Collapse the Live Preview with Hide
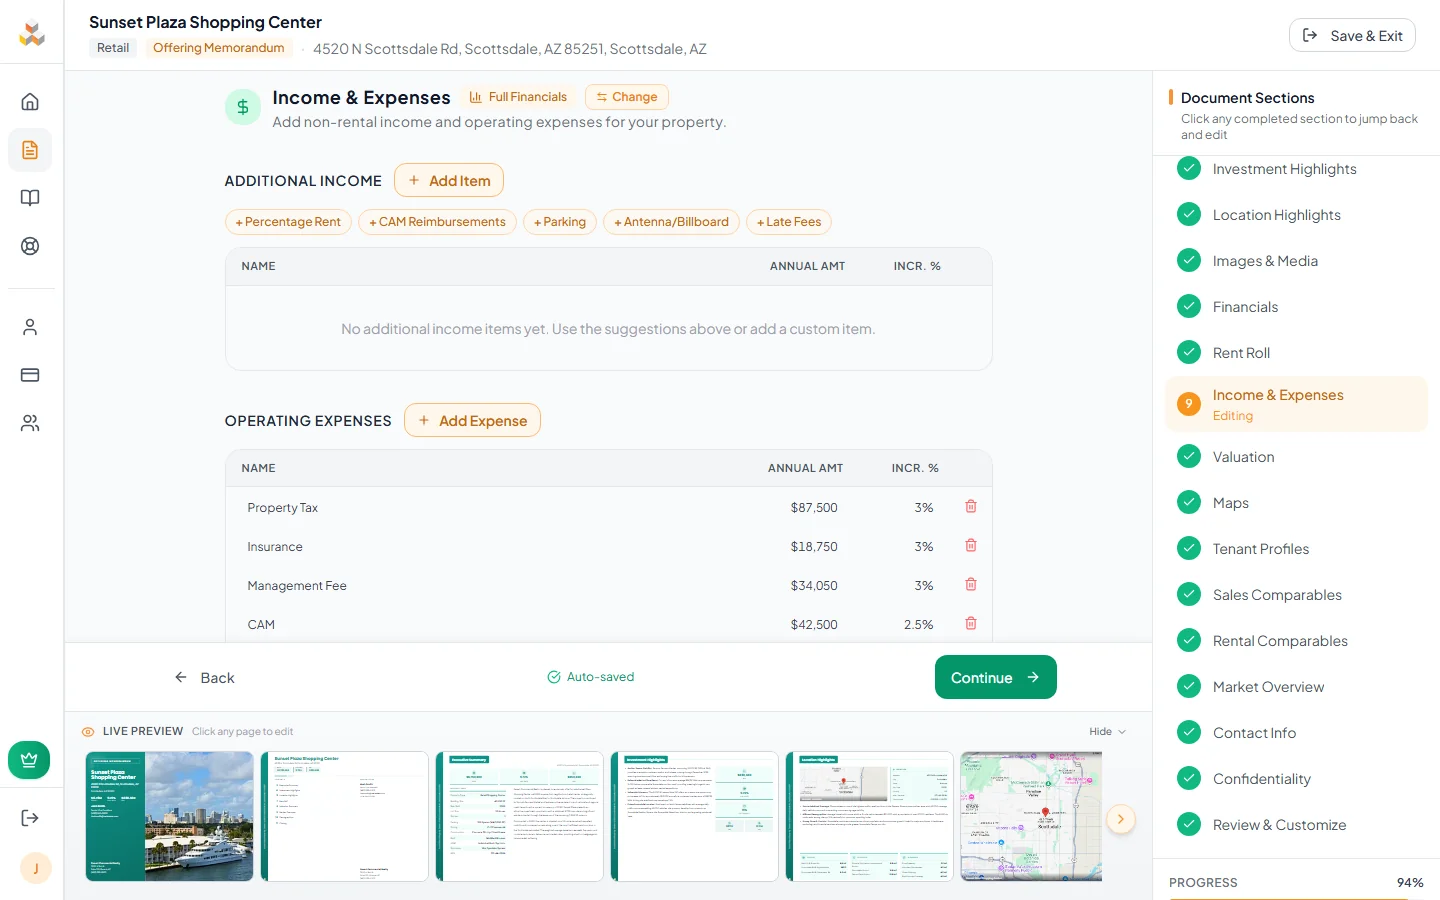Screen dimensions: 1440x900 (1107, 731)
